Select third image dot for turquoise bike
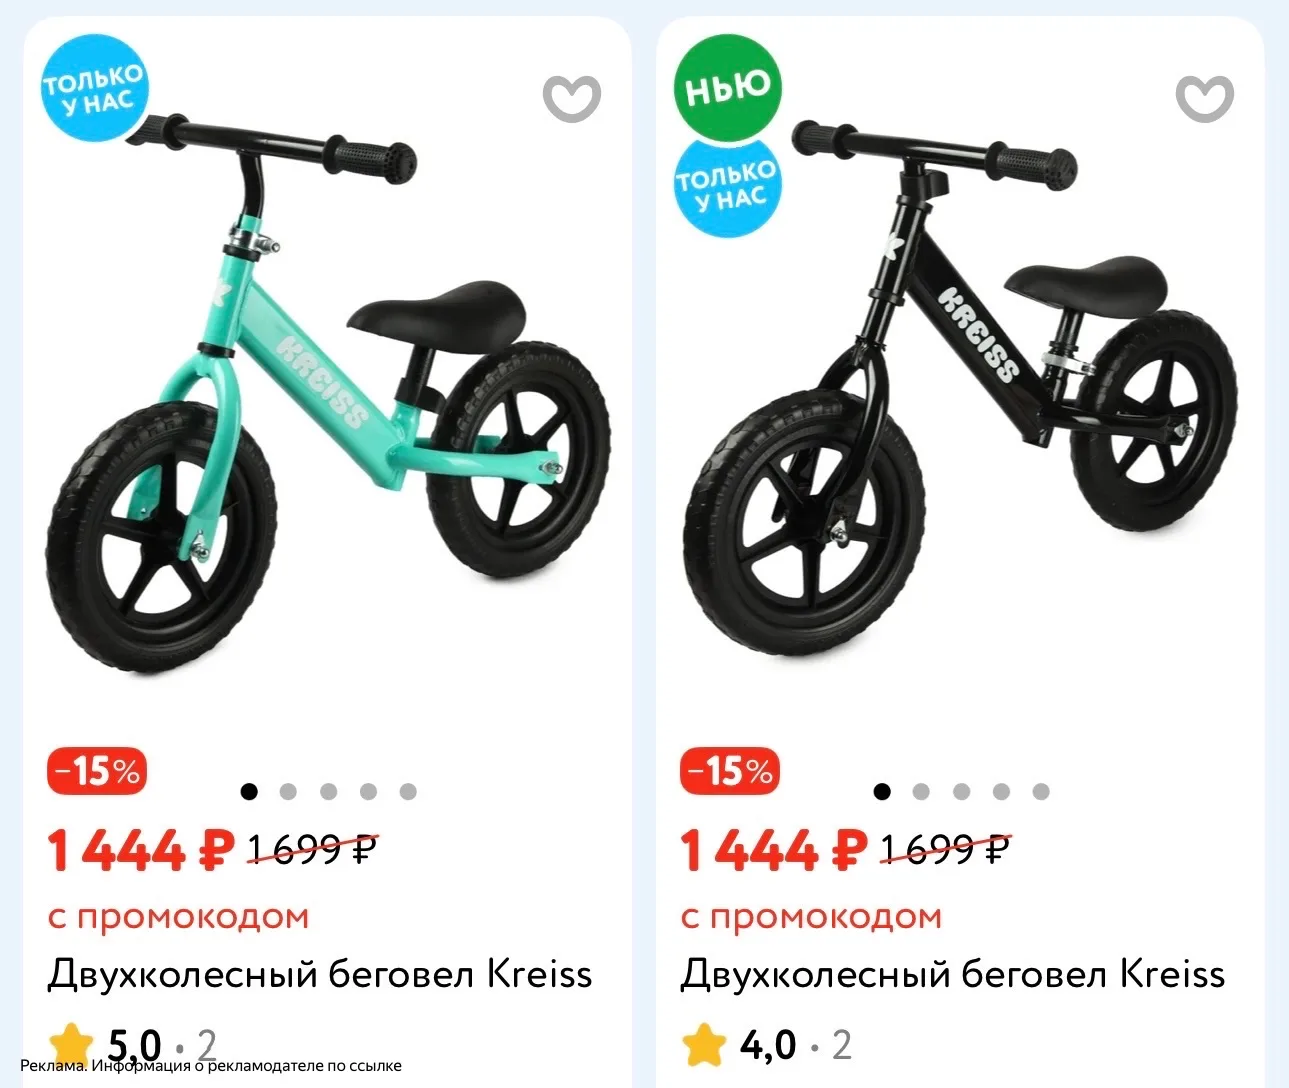1289x1088 pixels. pyautogui.click(x=329, y=792)
